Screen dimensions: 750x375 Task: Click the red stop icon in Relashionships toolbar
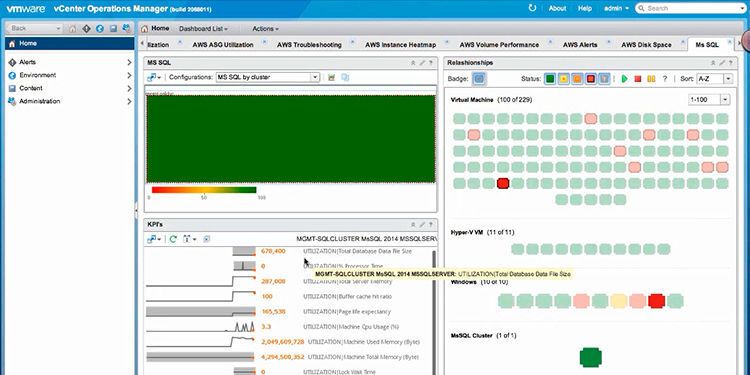pos(638,79)
